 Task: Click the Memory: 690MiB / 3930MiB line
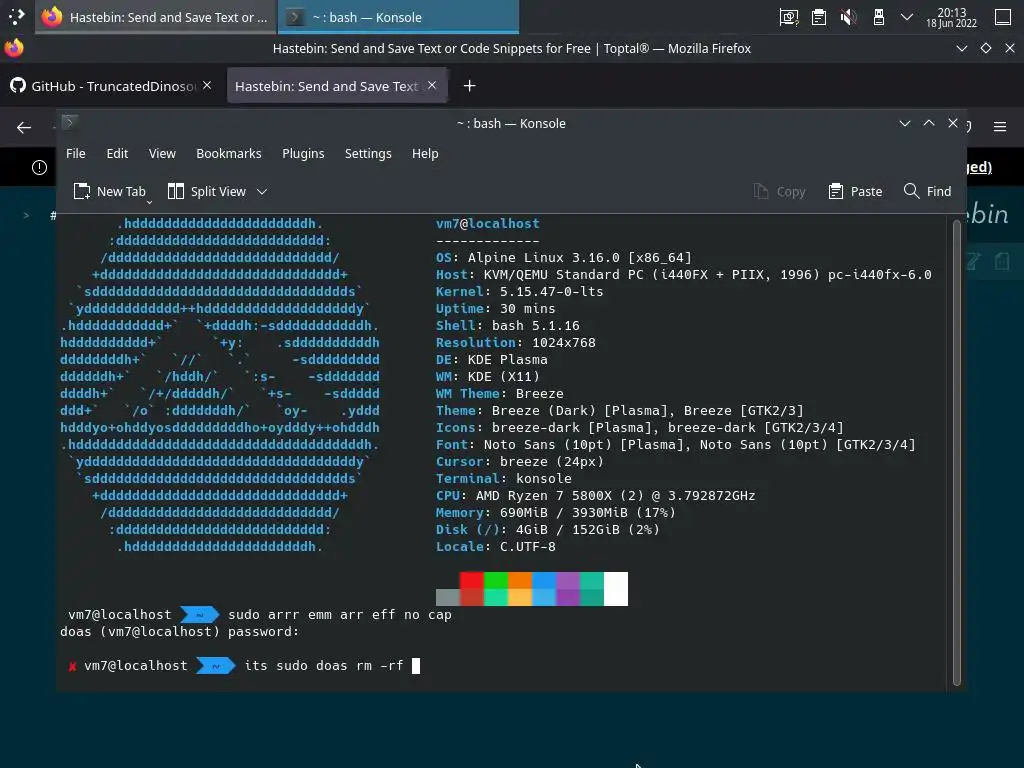point(556,512)
